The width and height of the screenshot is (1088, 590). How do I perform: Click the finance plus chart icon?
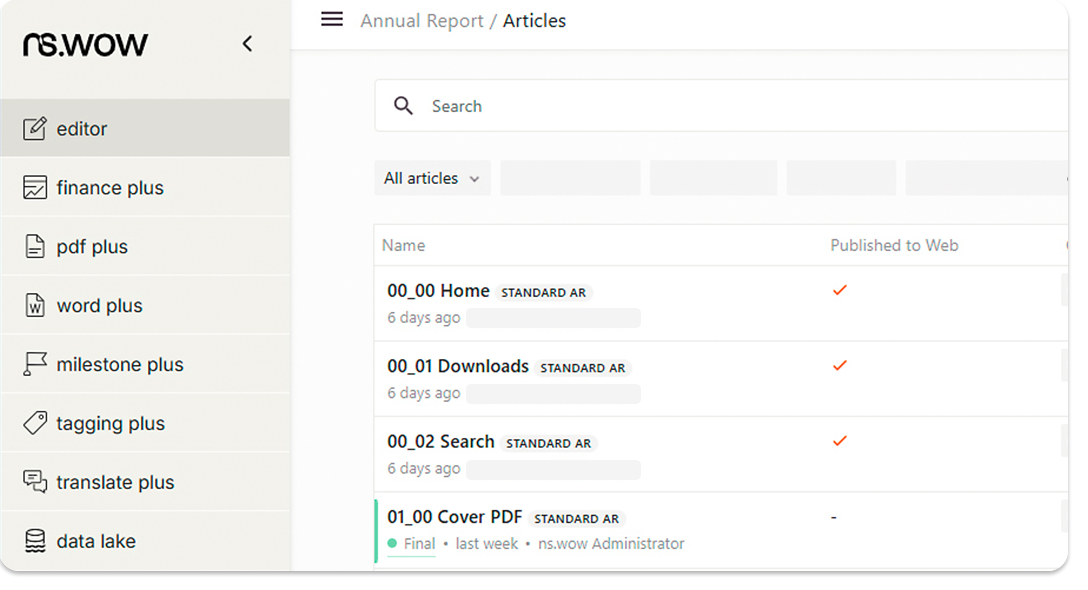35,188
